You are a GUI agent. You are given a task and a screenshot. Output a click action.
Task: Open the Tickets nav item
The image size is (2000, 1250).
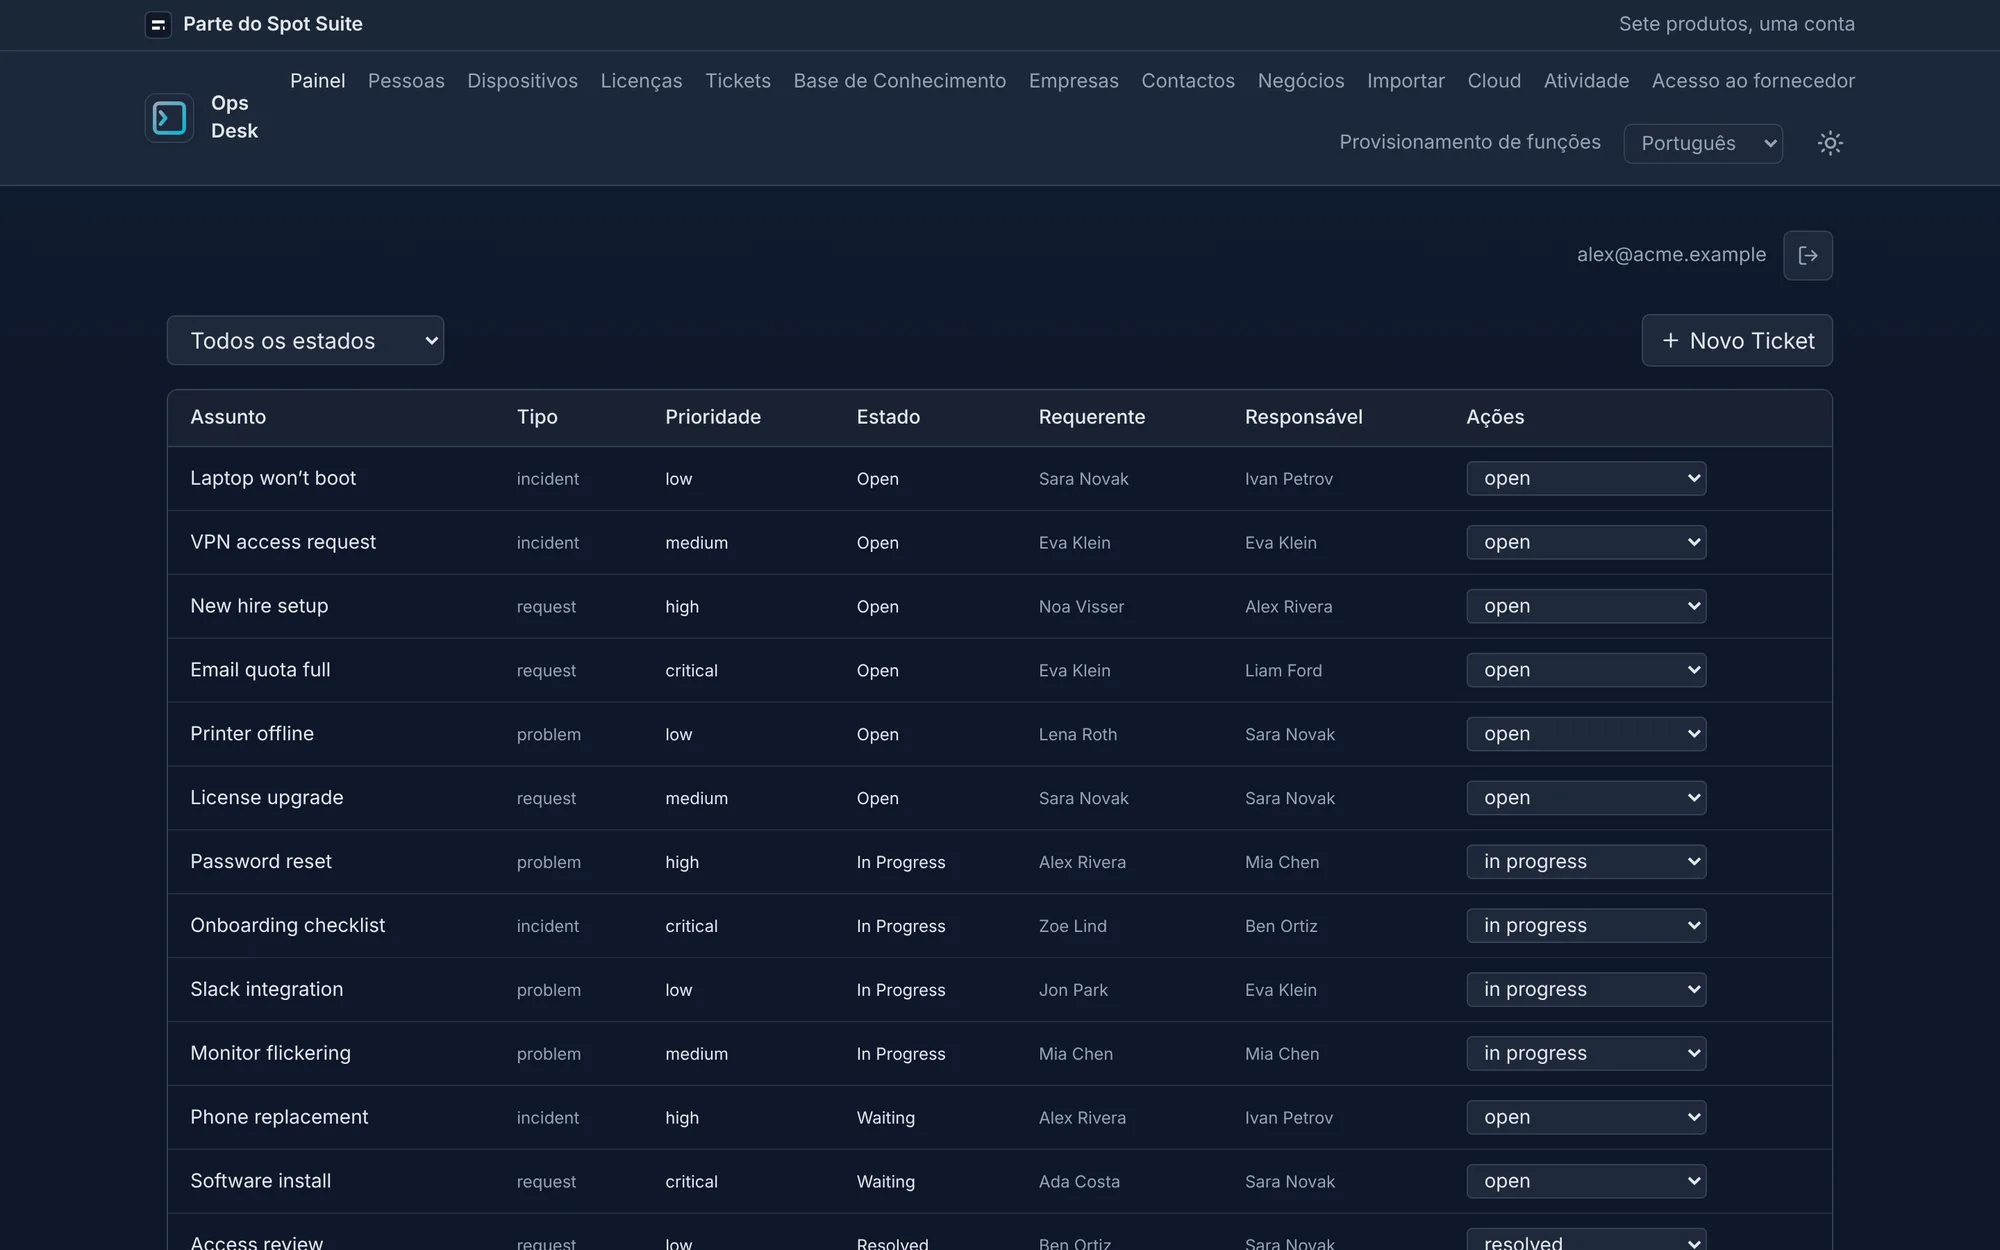click(x=738, y=81)
